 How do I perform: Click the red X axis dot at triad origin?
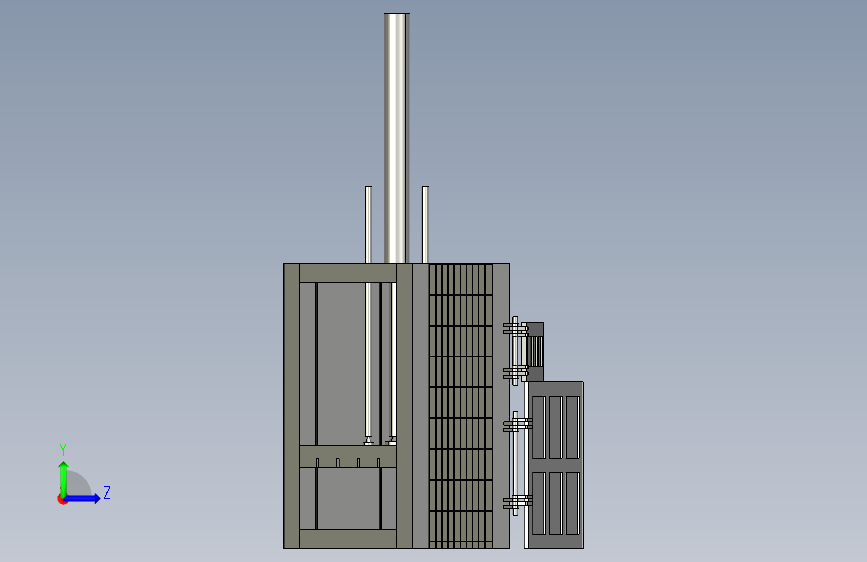click(62, 499)
